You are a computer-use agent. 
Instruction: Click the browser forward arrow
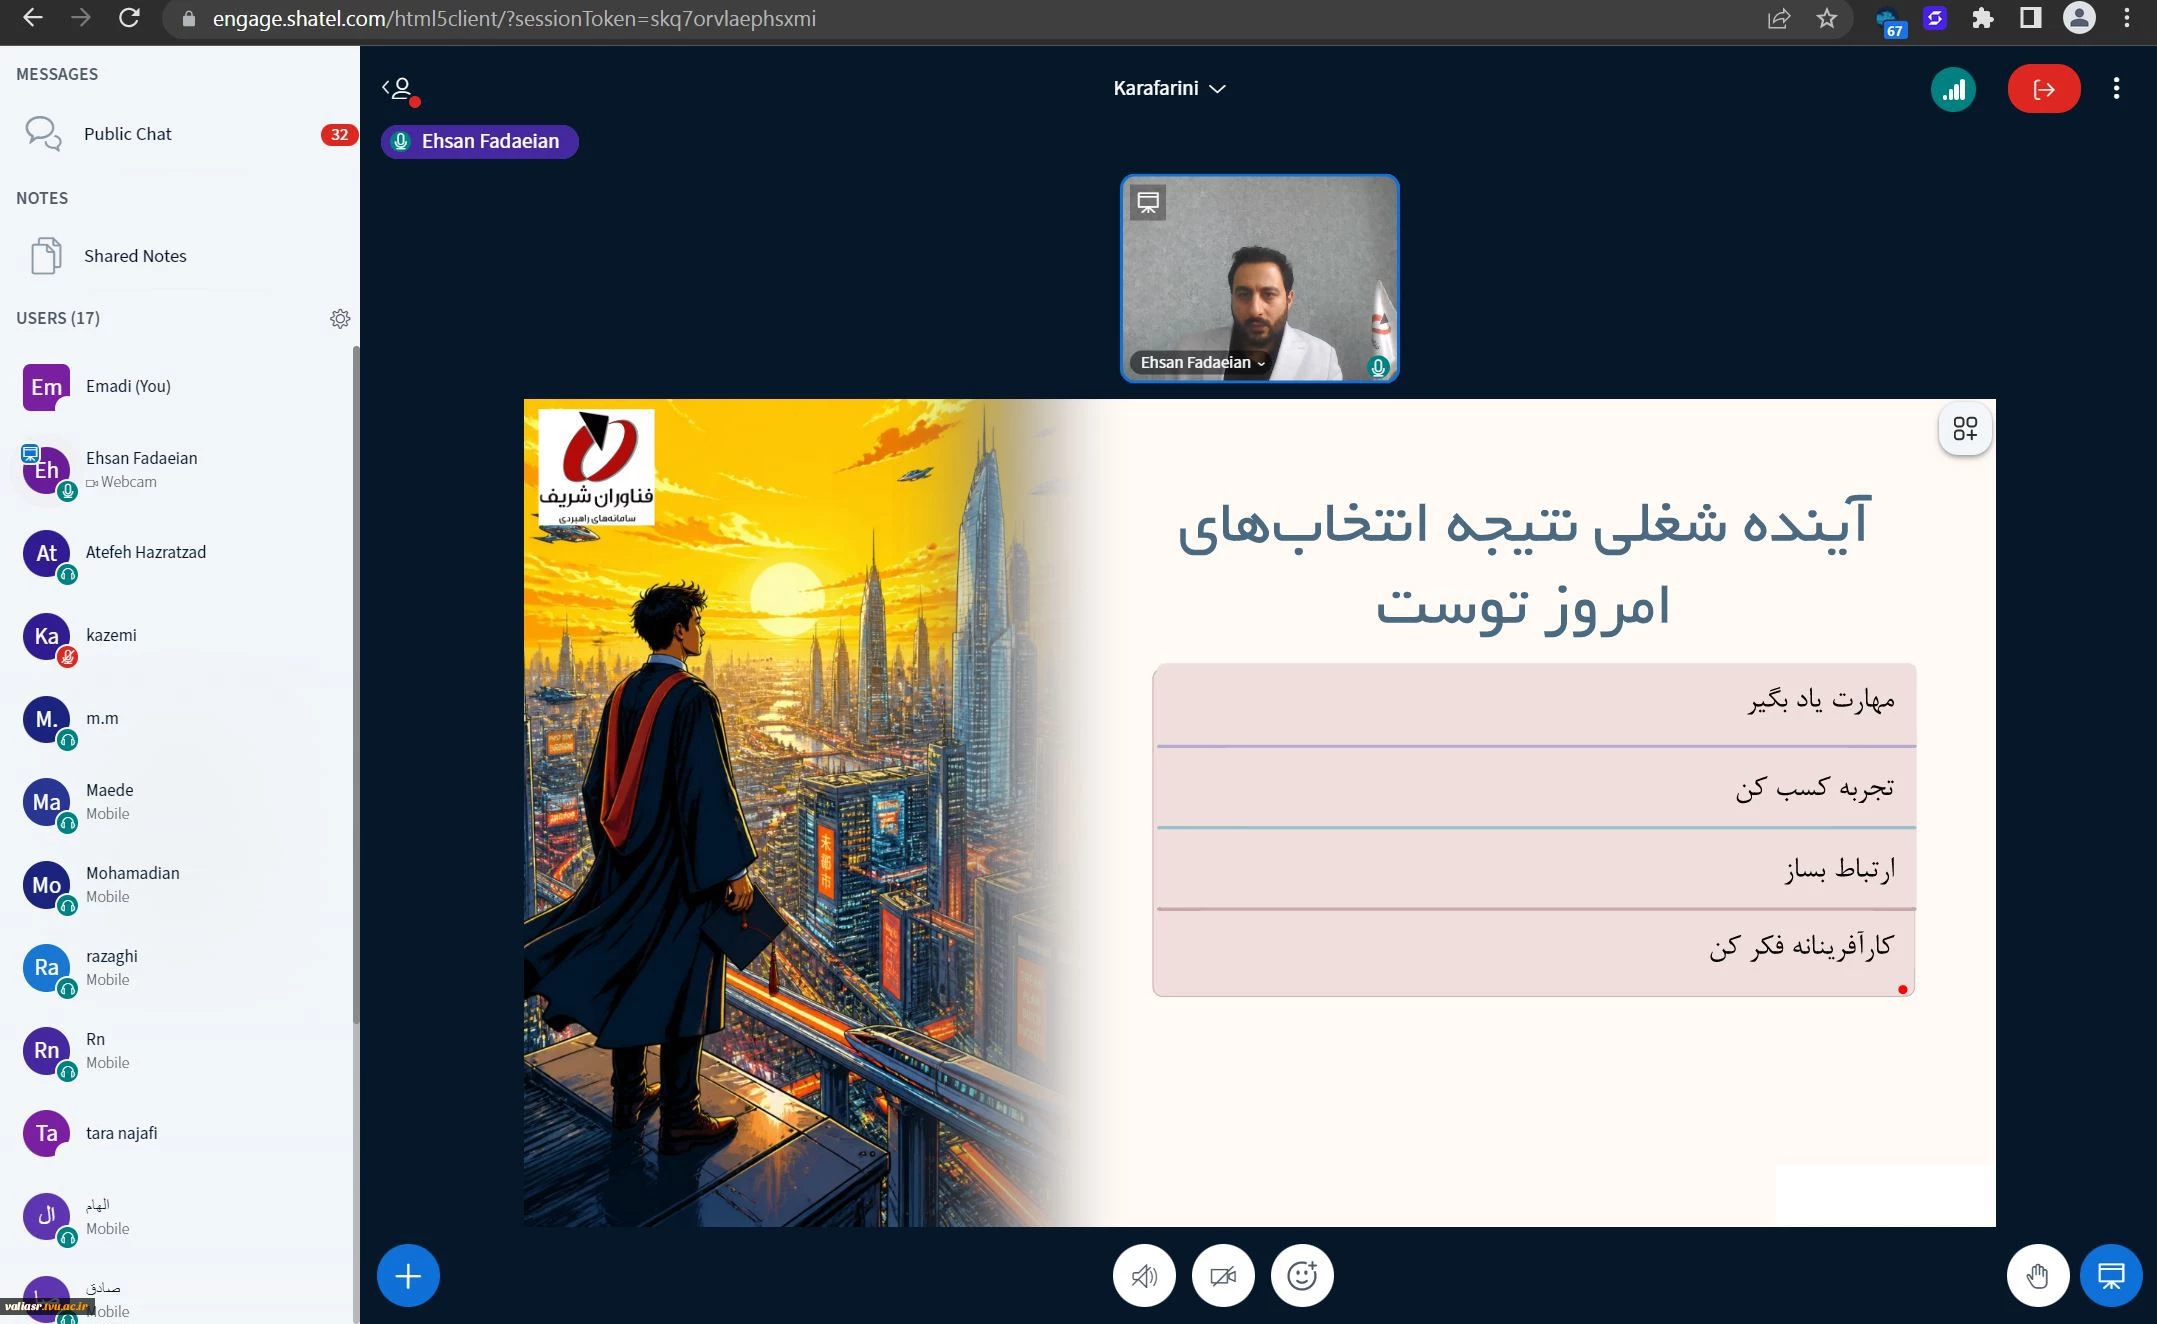click(x=81, y=18)
